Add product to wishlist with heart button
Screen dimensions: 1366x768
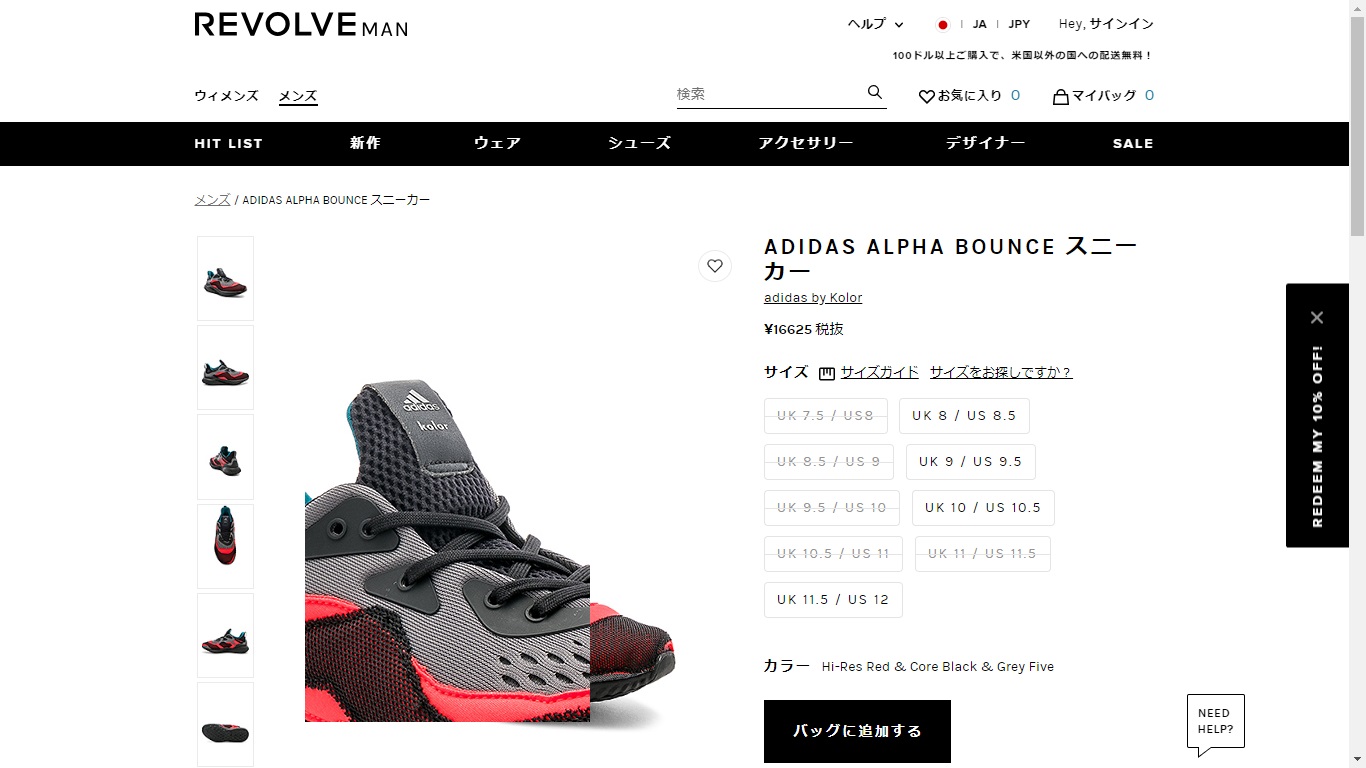(715, 266)
